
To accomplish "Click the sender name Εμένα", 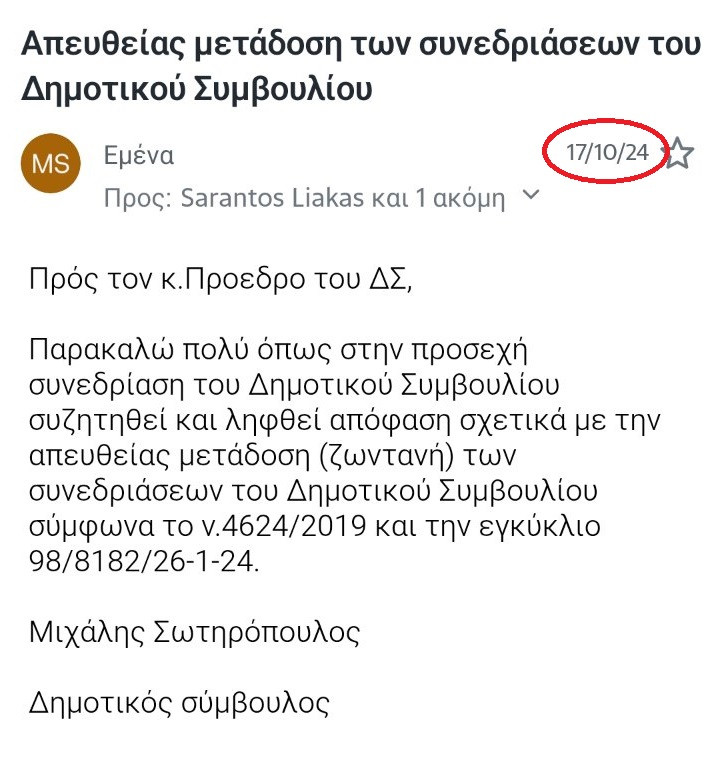I will tap(139, 155).
